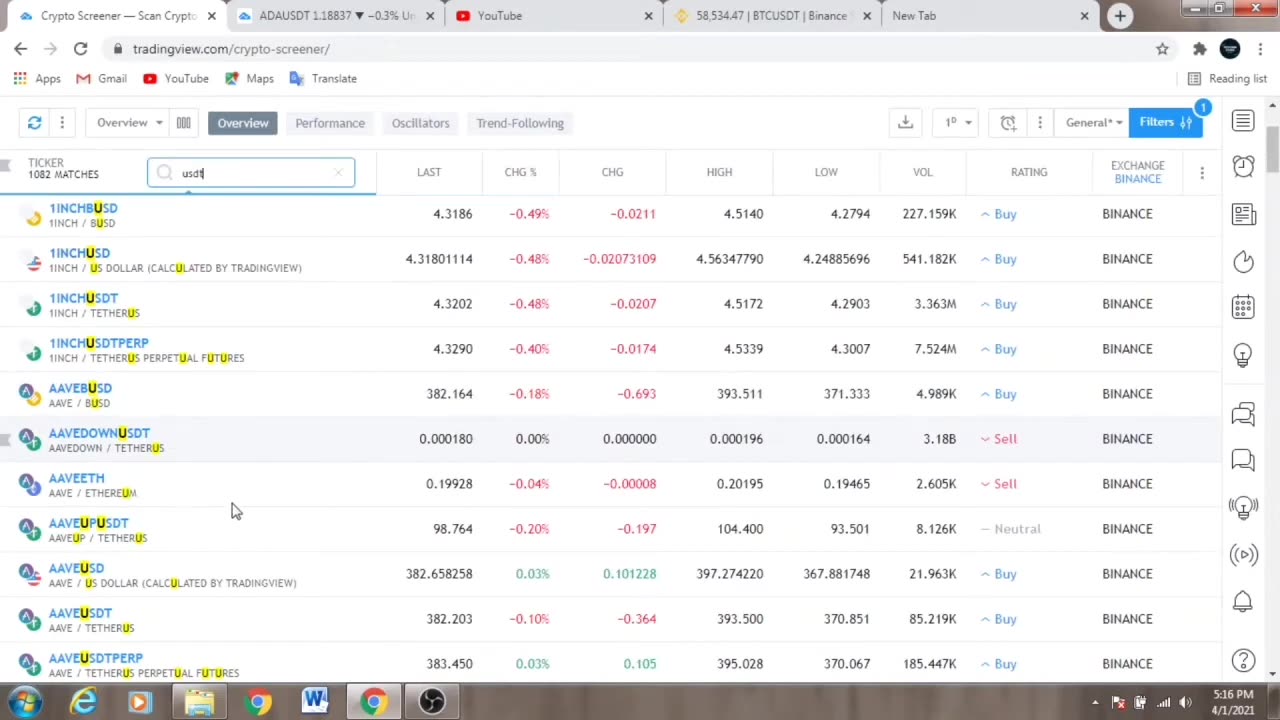Image resolution: width=1280 pixels, height=720 pixels.
Task: Open the column settings three-dot menu
Action: click(x=1202, y=173)
